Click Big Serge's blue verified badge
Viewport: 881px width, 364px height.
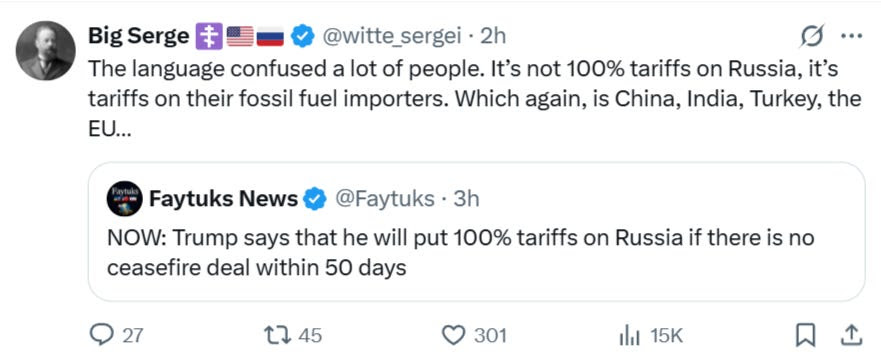click(304, 37)
